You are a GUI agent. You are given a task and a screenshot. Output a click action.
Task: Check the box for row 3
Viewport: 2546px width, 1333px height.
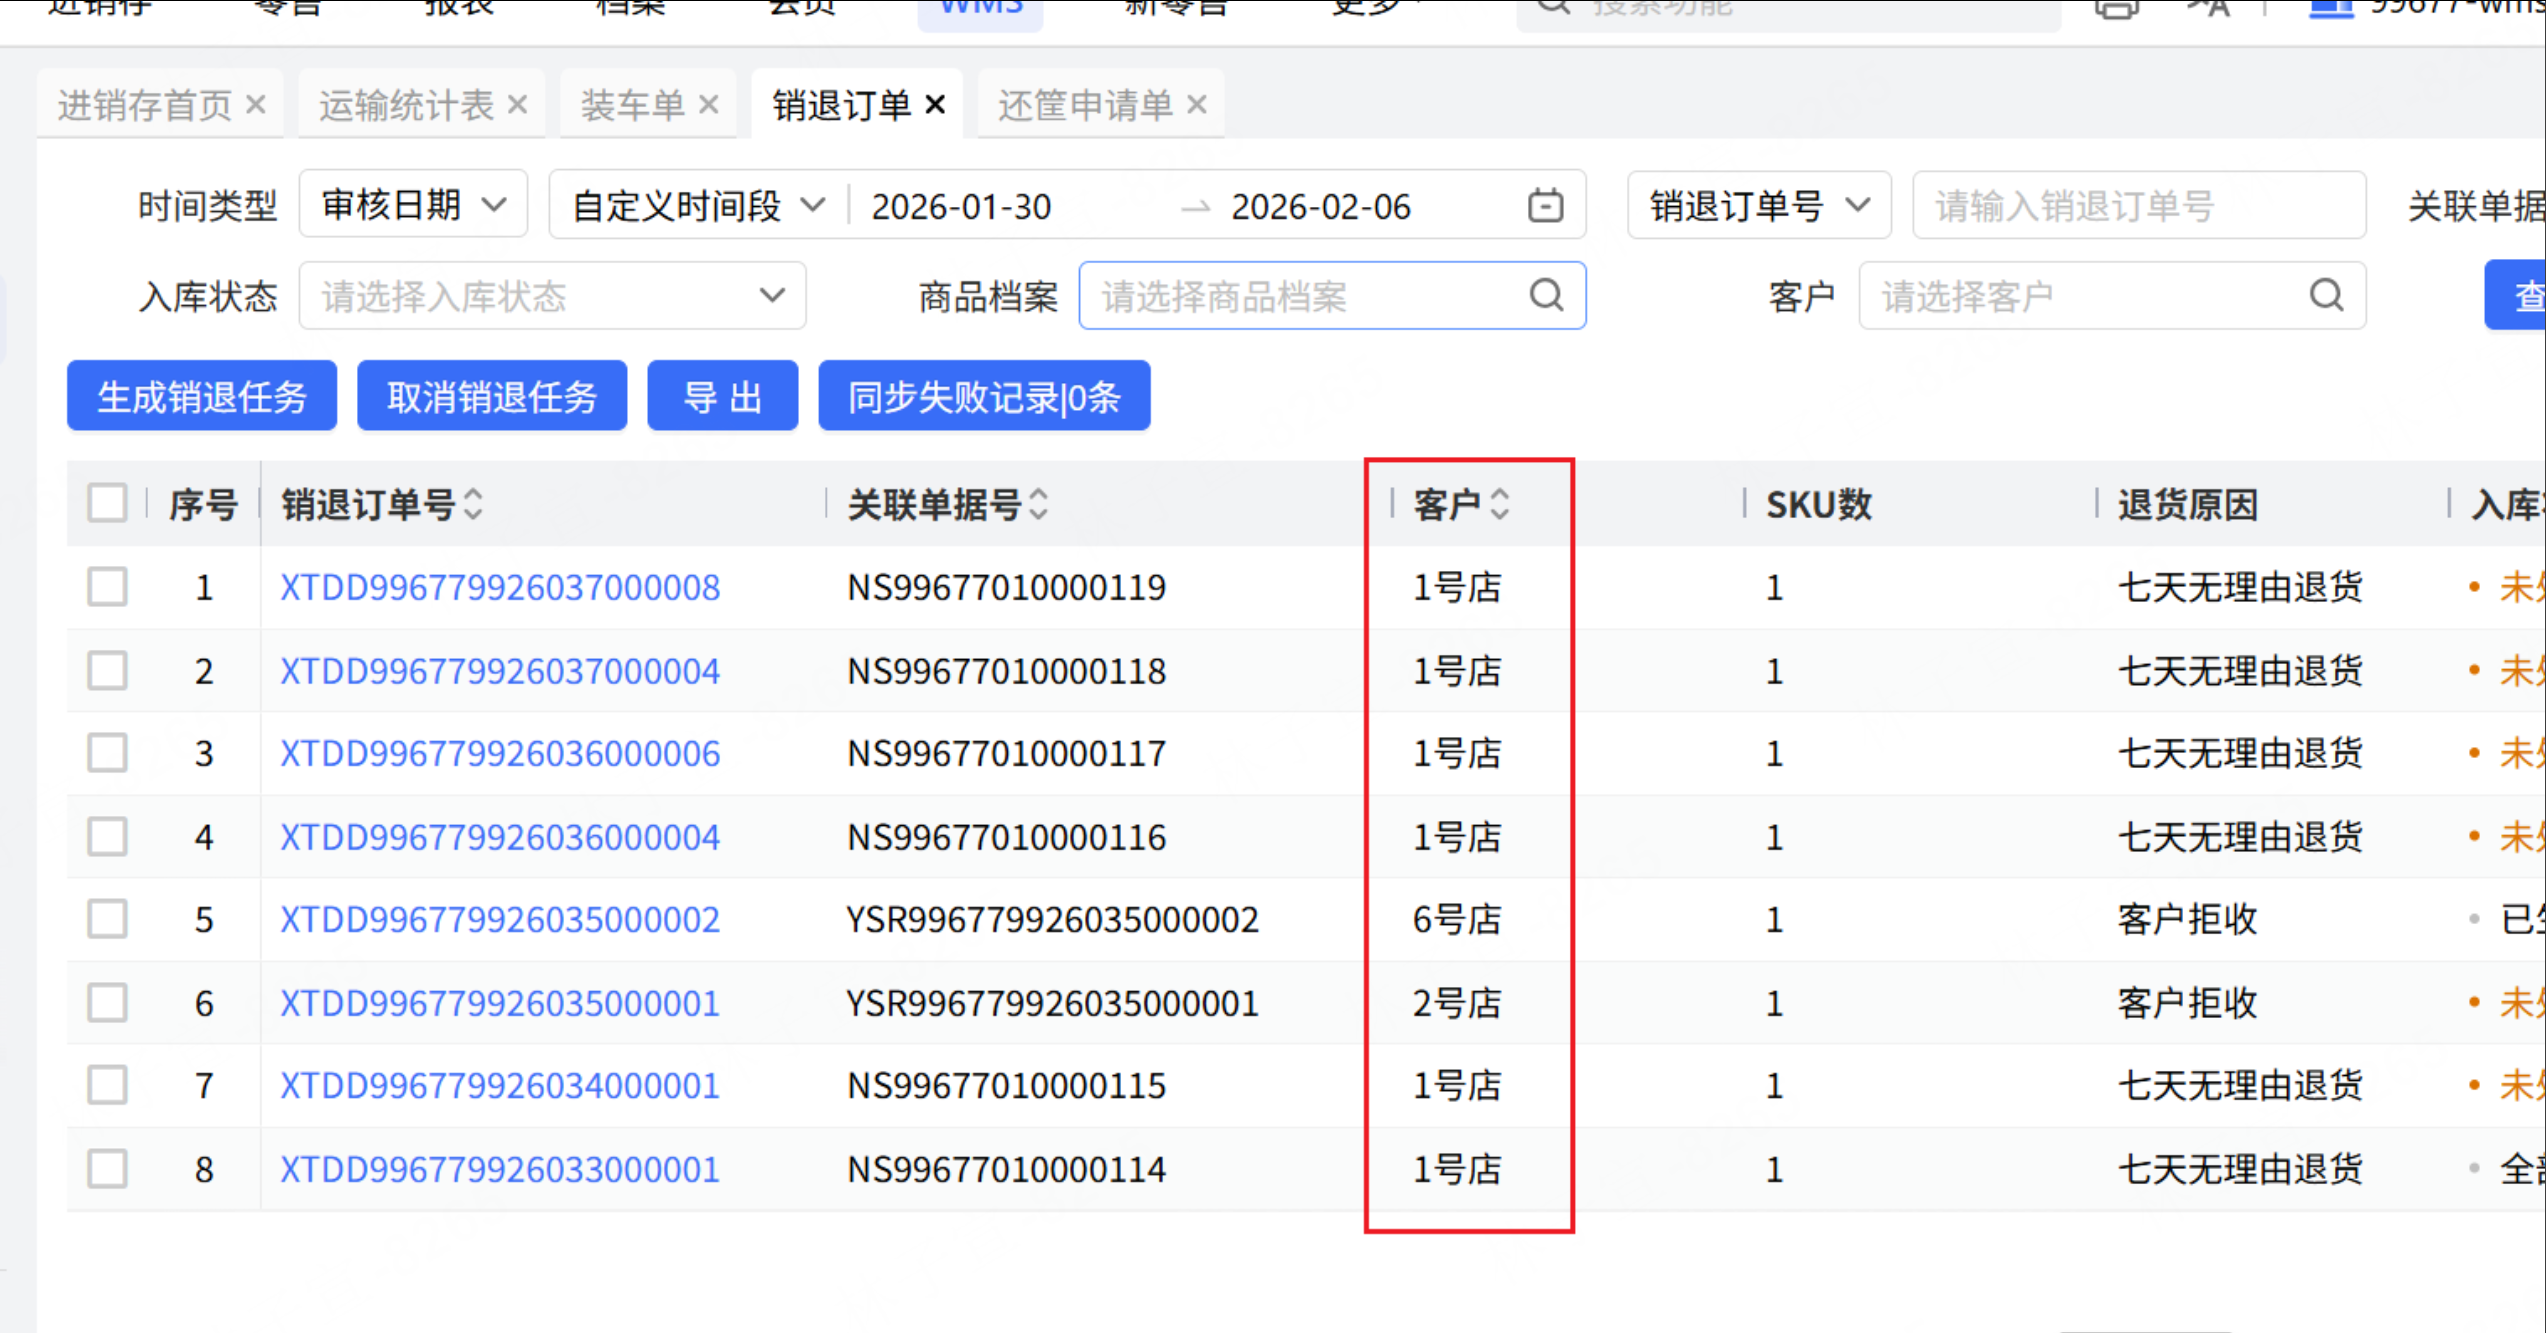(107, 753)
